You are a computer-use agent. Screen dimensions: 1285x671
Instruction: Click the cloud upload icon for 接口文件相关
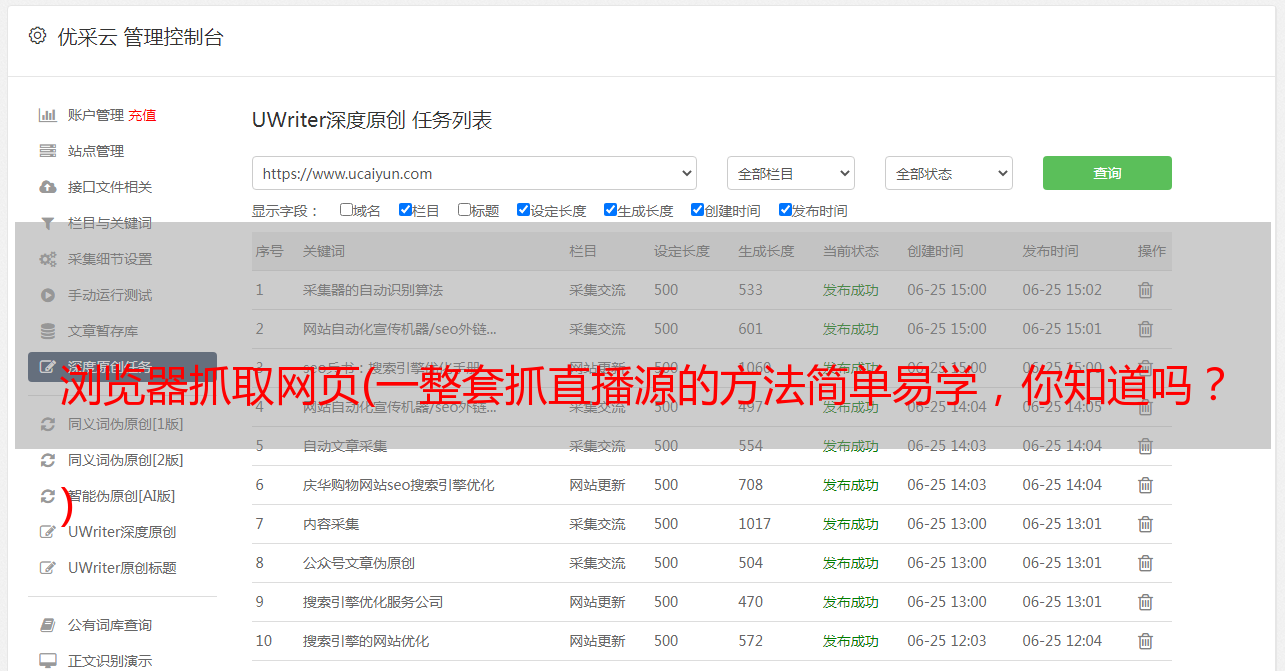point(47,187)
